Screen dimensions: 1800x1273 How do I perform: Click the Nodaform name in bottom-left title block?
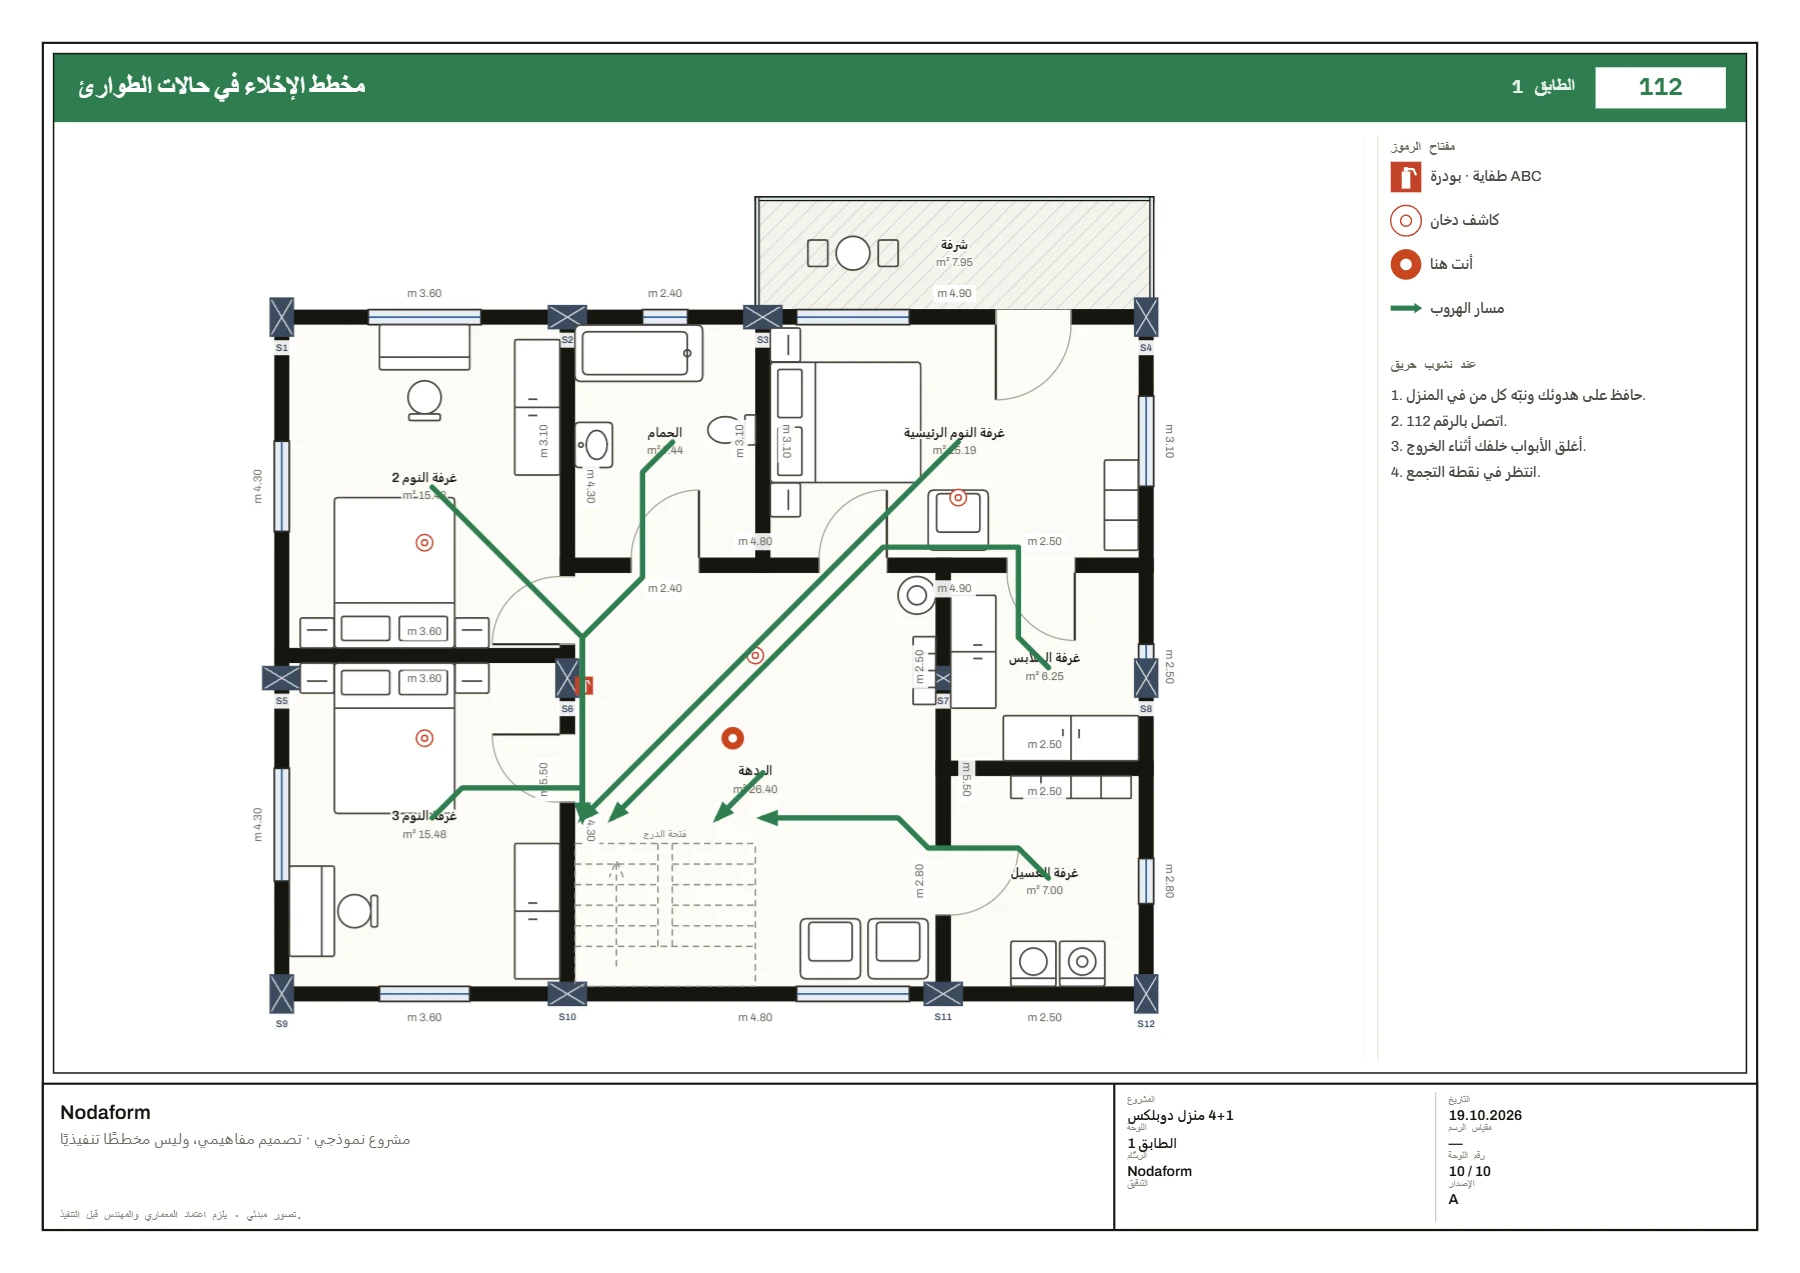pyautogui.click(x=105, y=1112)
